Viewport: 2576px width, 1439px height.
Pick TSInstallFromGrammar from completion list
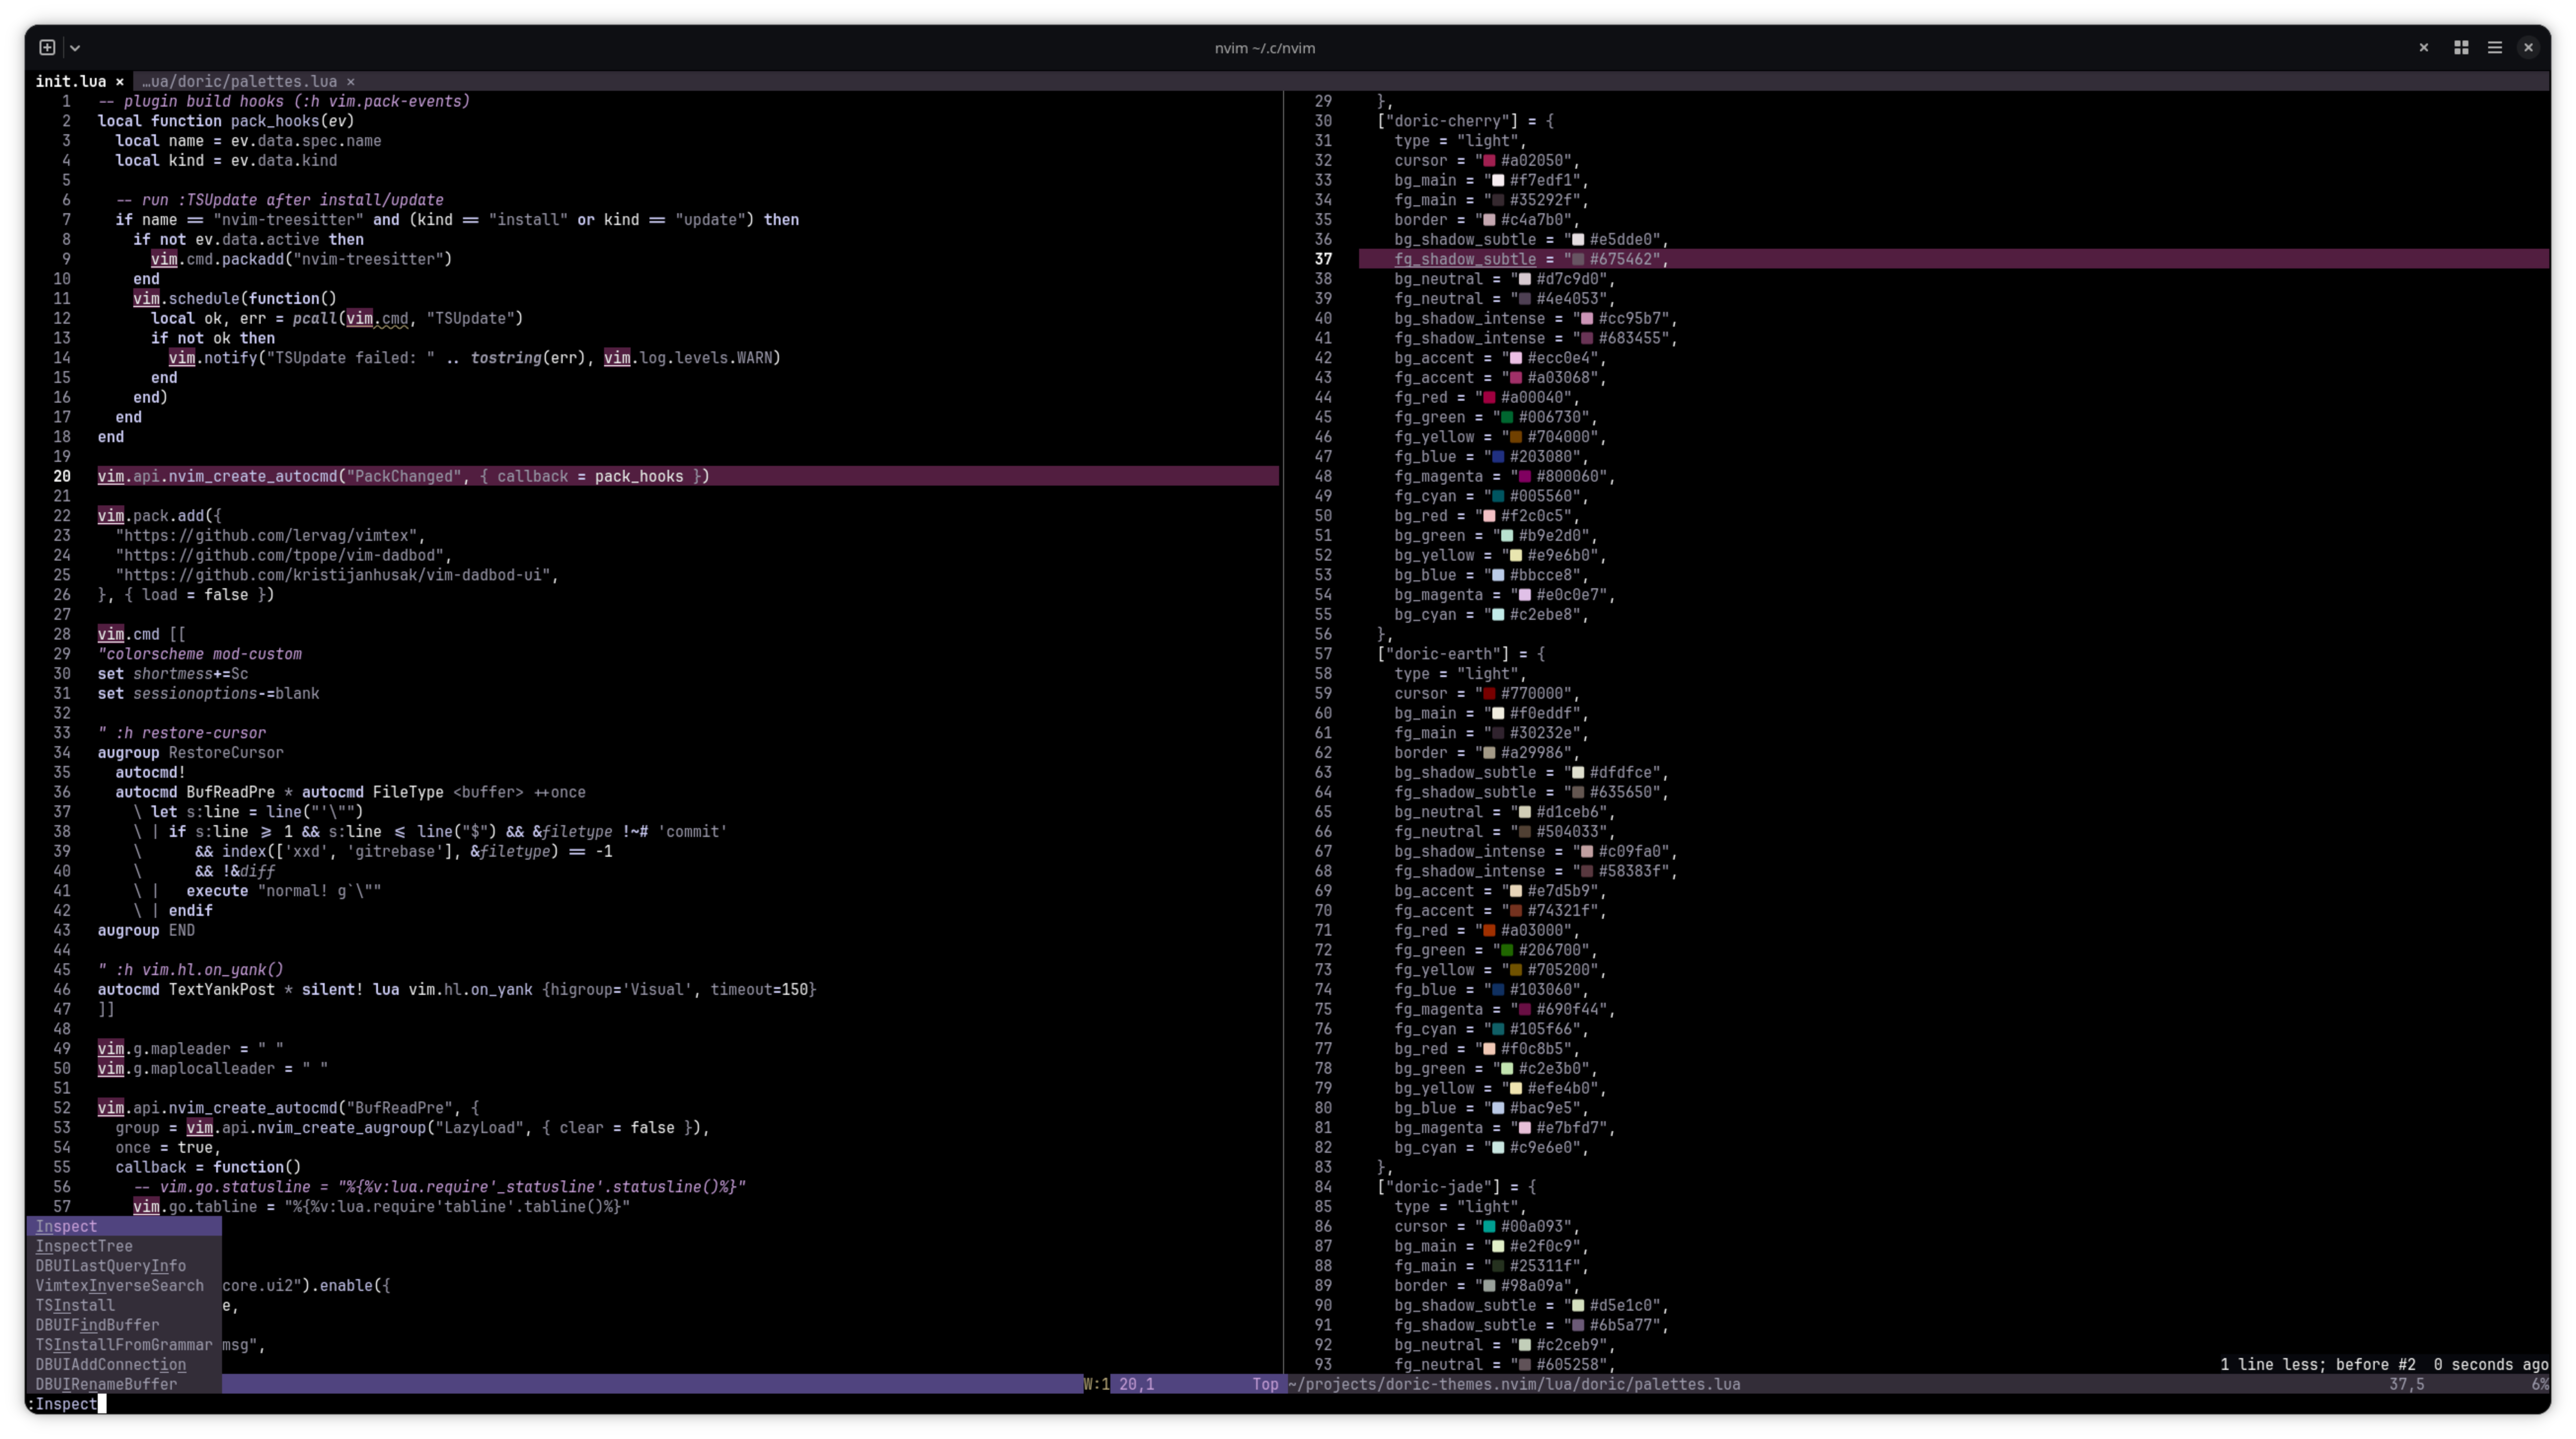point(124,1345)
